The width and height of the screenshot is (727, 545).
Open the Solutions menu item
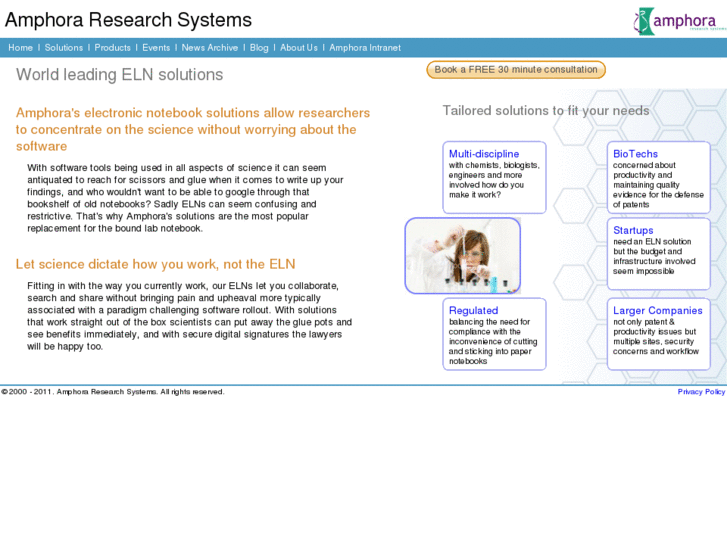[64, 48]
